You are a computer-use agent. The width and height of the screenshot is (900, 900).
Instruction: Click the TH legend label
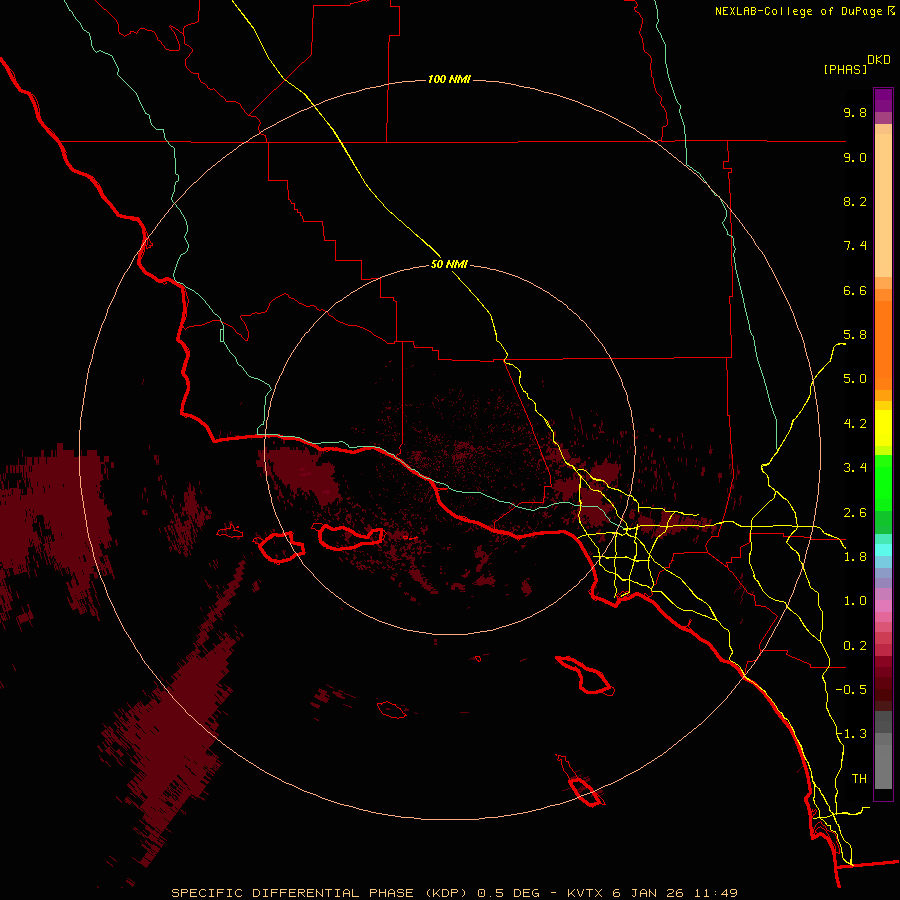point(859,779)
